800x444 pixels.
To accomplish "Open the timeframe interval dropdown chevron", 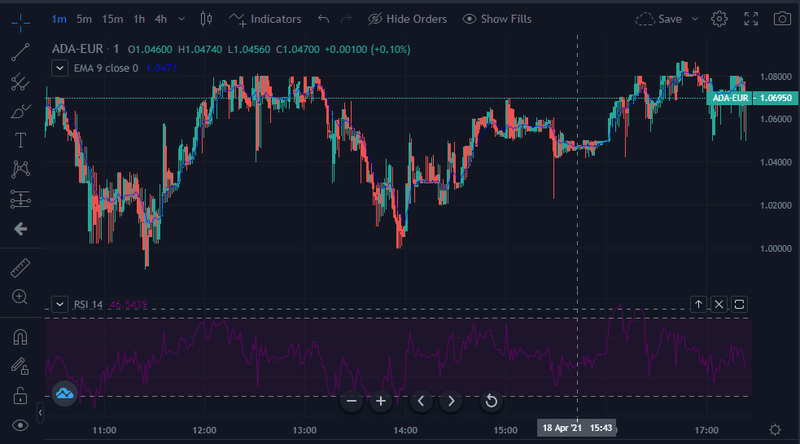I will [x=181, y=19].
